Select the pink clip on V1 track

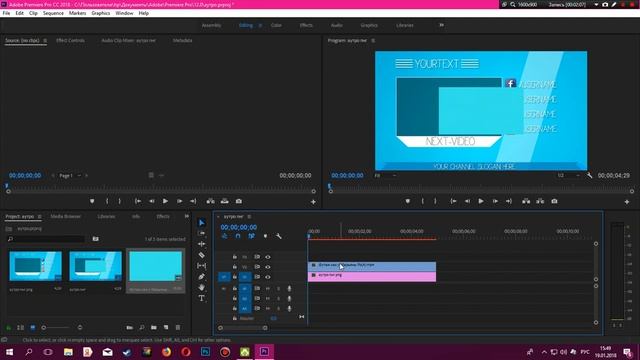tap(372, 276)
